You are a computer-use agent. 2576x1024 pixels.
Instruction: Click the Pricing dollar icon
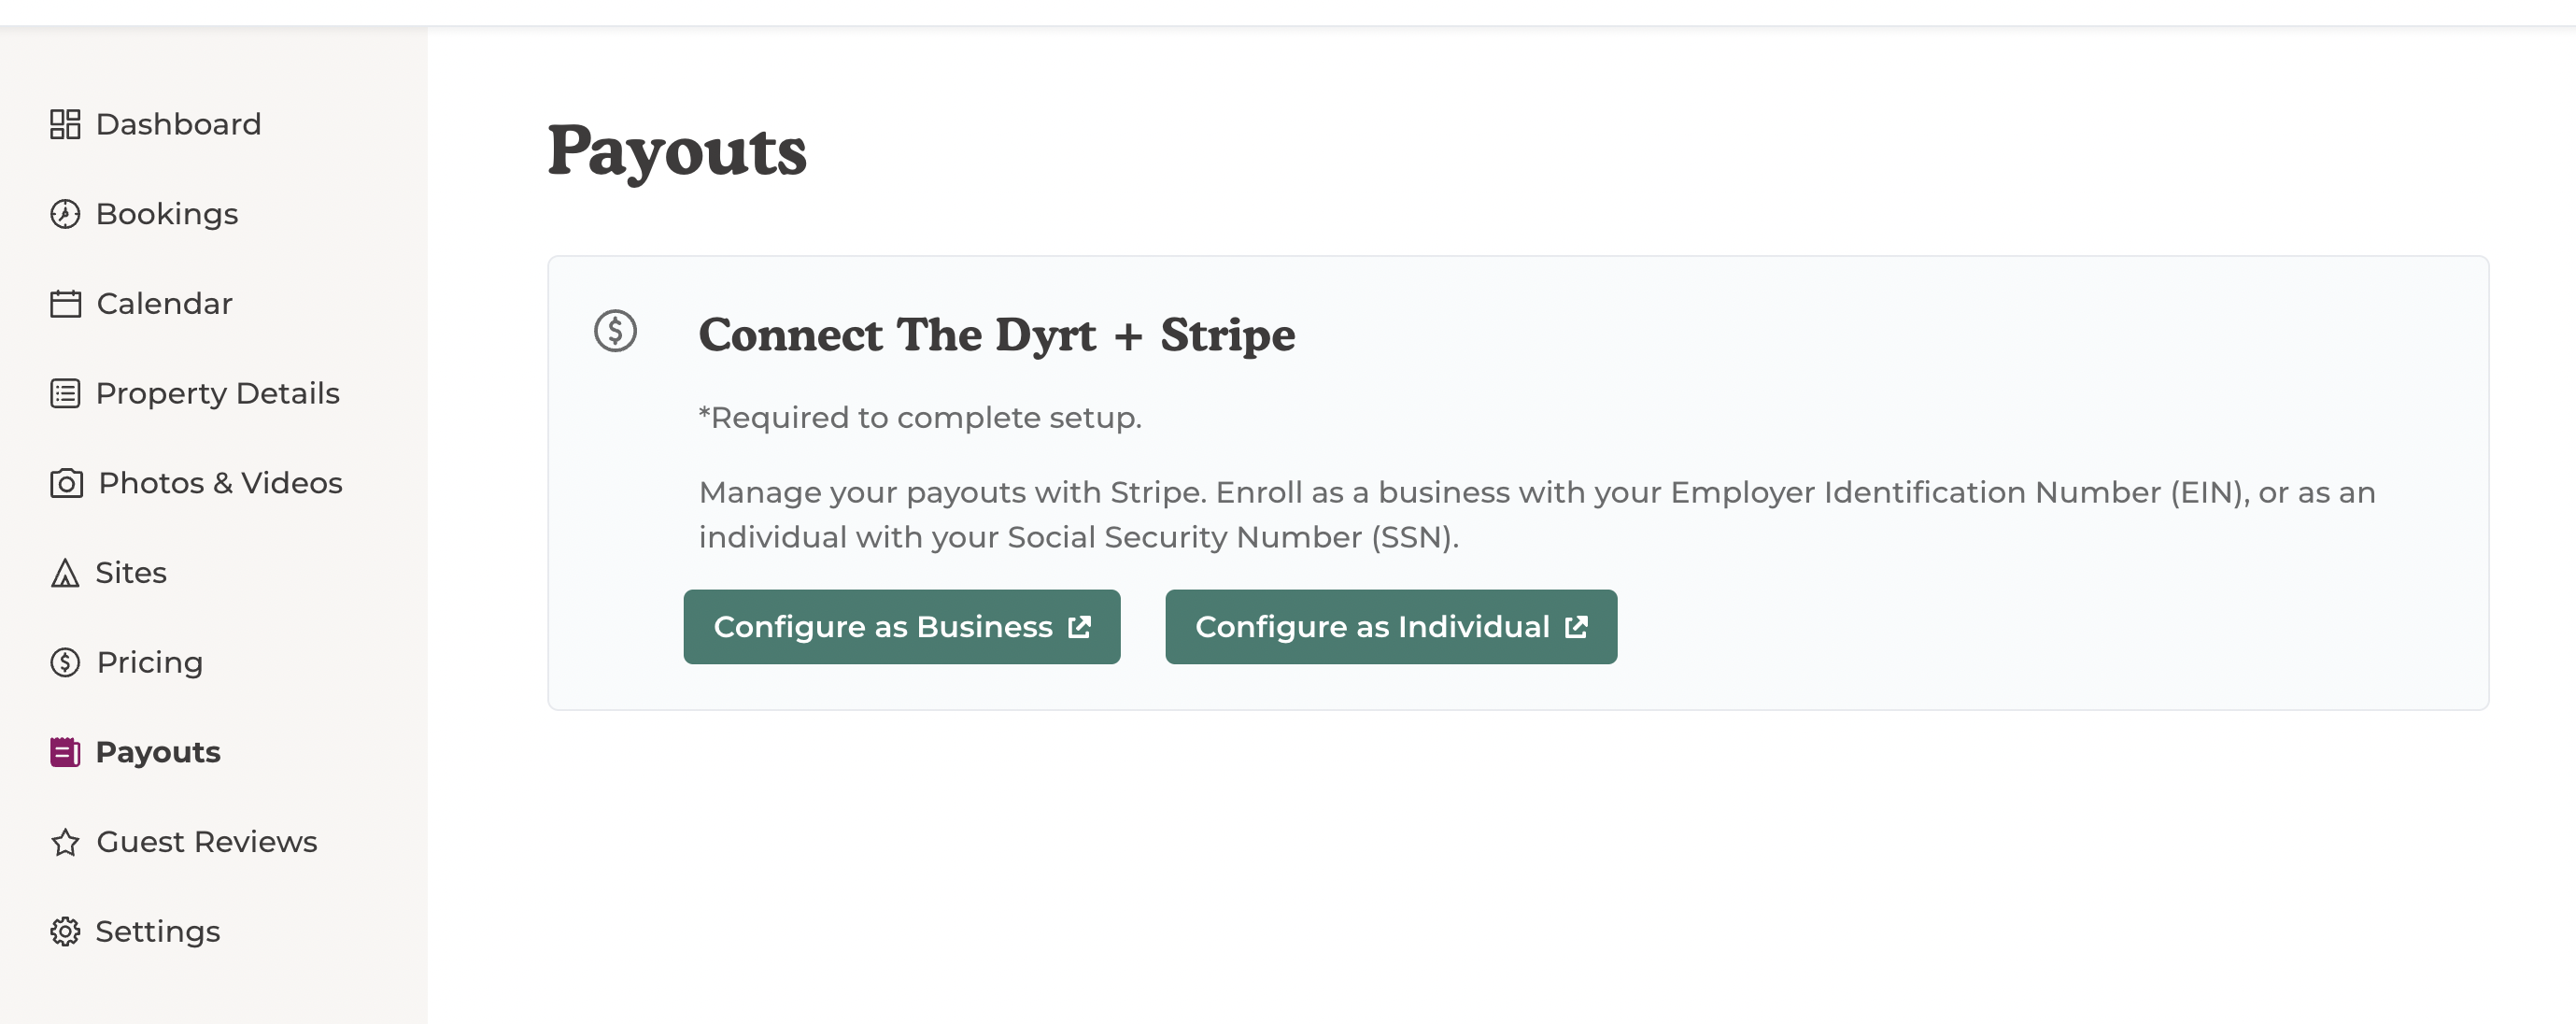pyautogui.click(x=65, y=662)
